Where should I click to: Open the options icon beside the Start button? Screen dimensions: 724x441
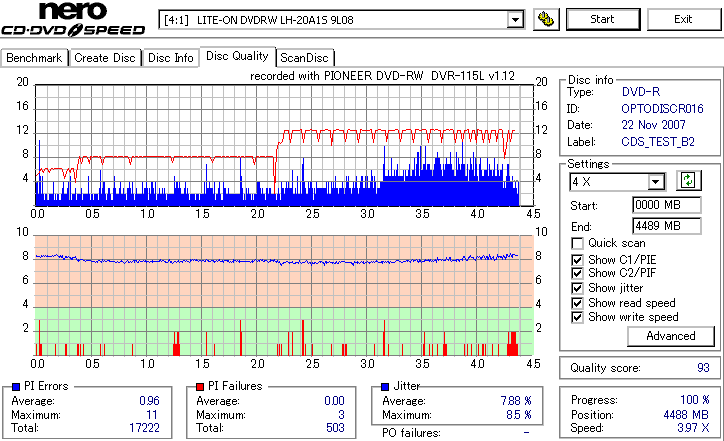coord(546,19)
